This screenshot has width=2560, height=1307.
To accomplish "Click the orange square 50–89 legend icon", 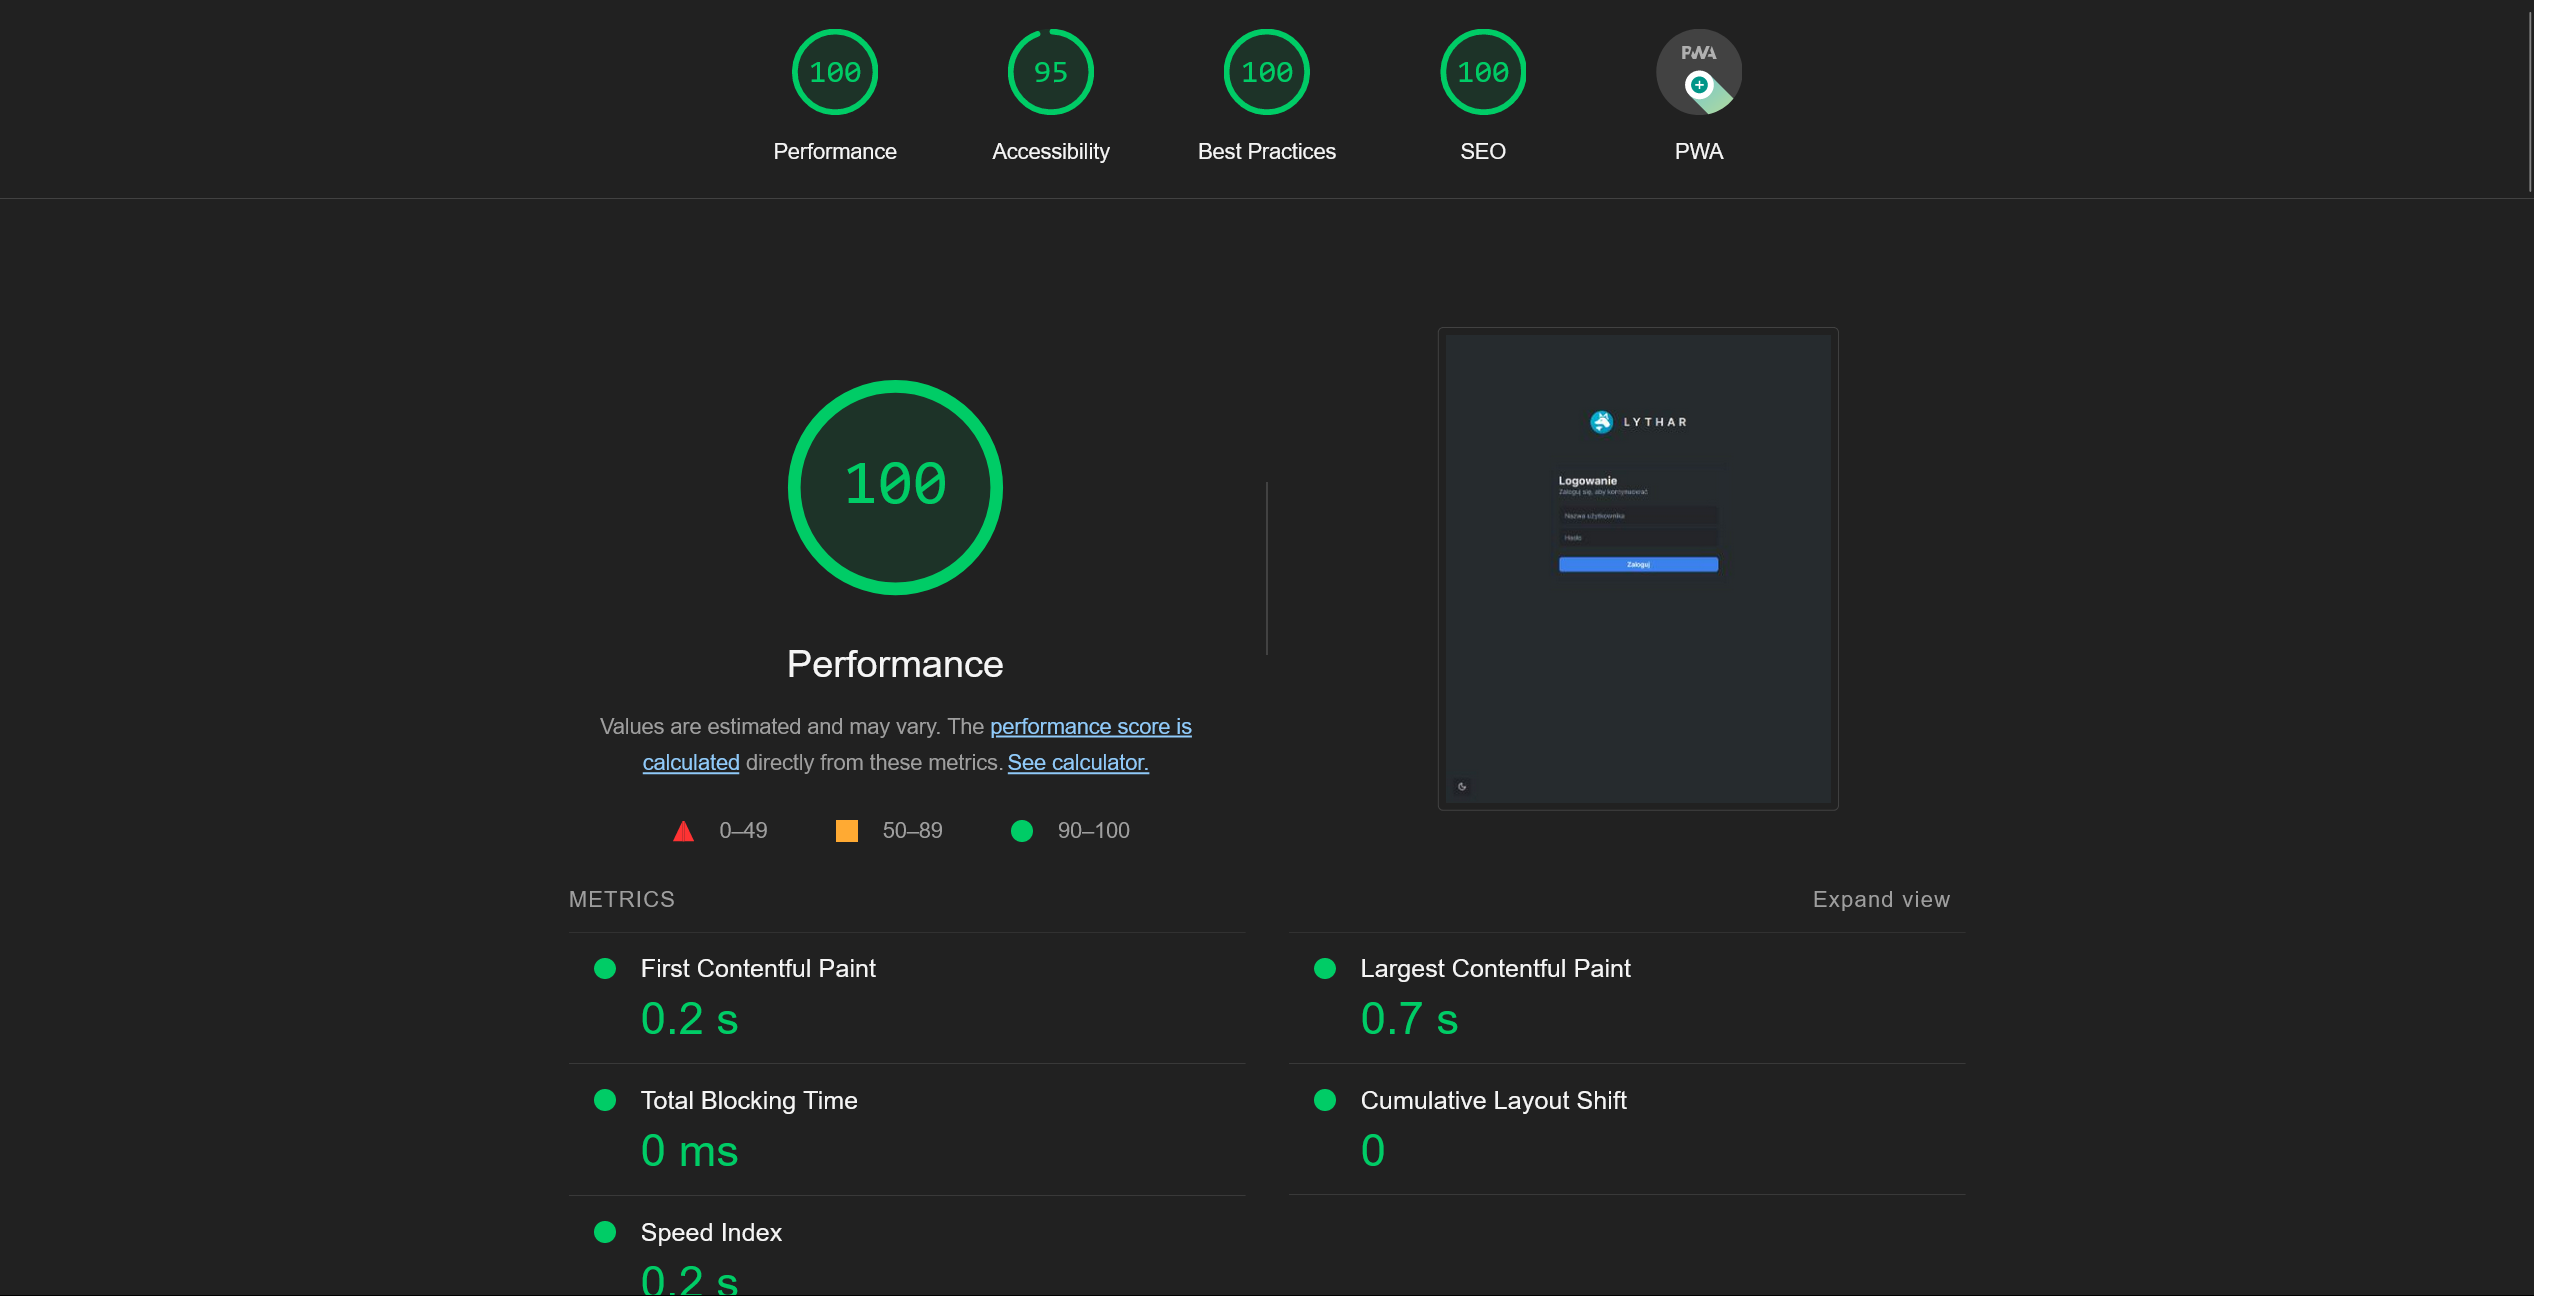I will point(846,831).
